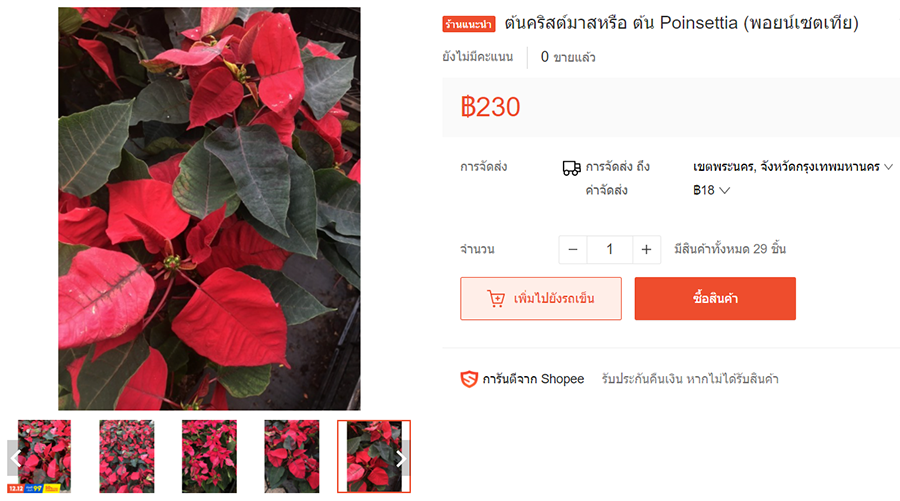This screenshot has height=501, width=900.
Task: Show previous thumbnails with left arrow
Action: pyautogui.click(x=15, y=458)
